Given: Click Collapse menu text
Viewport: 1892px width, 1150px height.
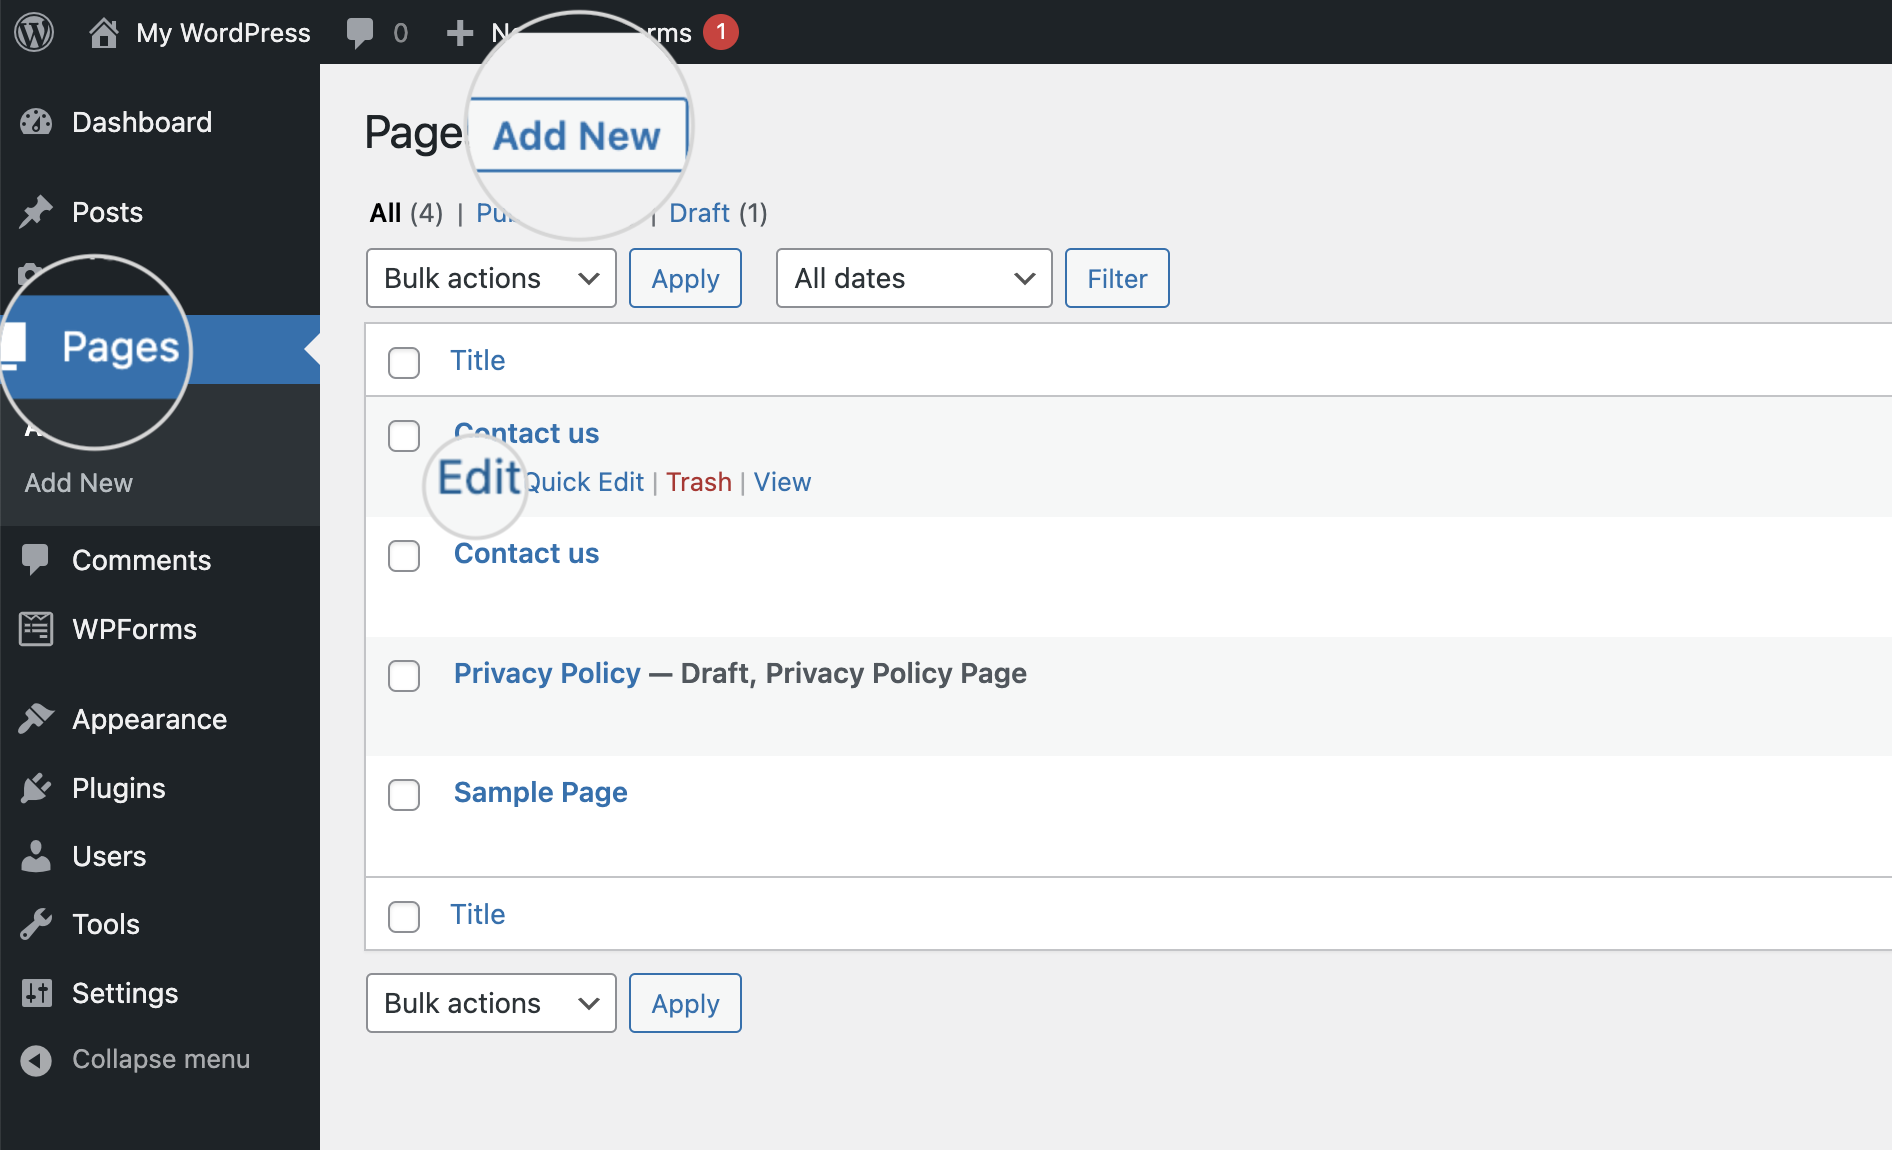Looking at the screenshot, I should tap(161, 1059).
